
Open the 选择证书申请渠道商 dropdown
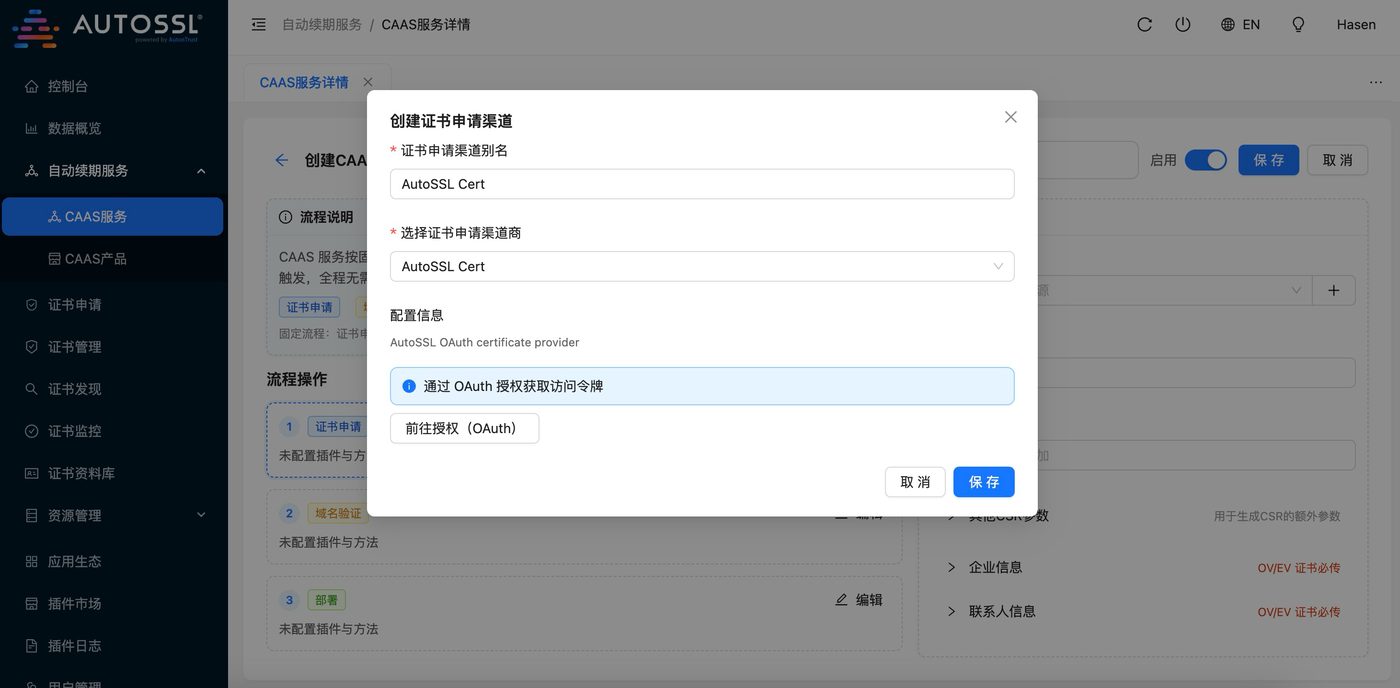tap(702, 266)
